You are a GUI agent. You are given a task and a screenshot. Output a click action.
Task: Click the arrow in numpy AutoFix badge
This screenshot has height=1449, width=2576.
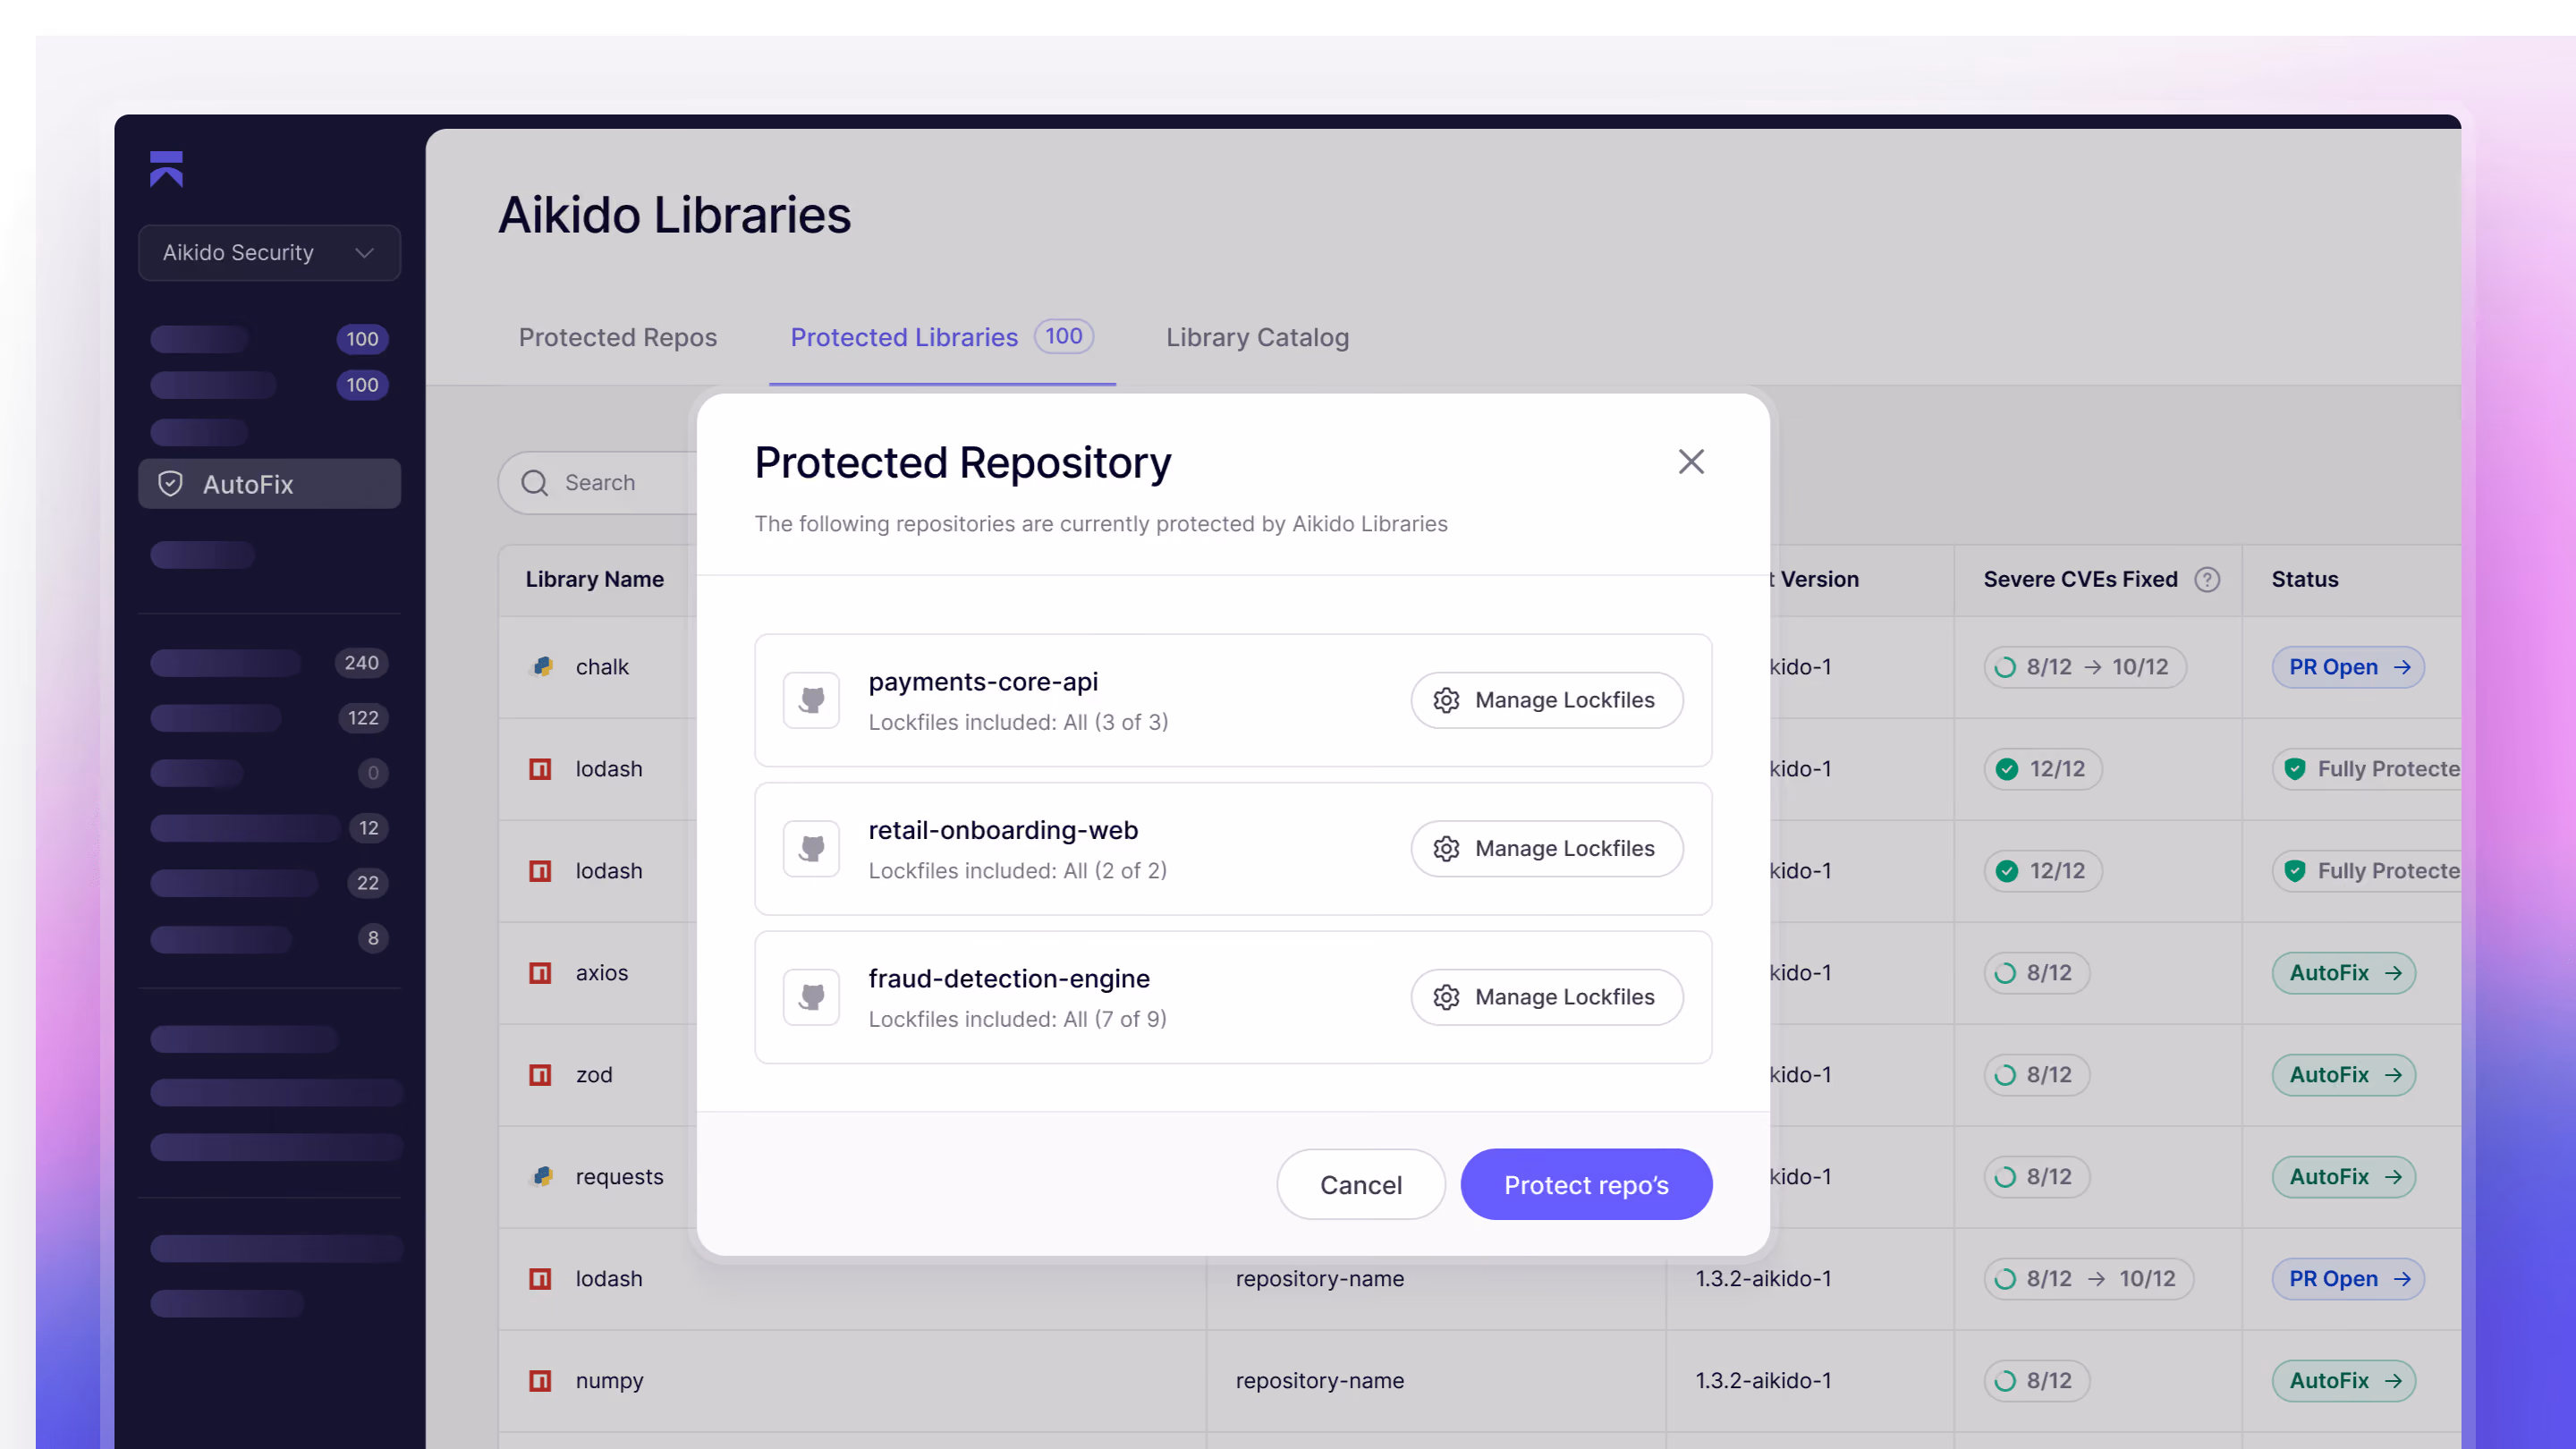tap(2392, 1381)
